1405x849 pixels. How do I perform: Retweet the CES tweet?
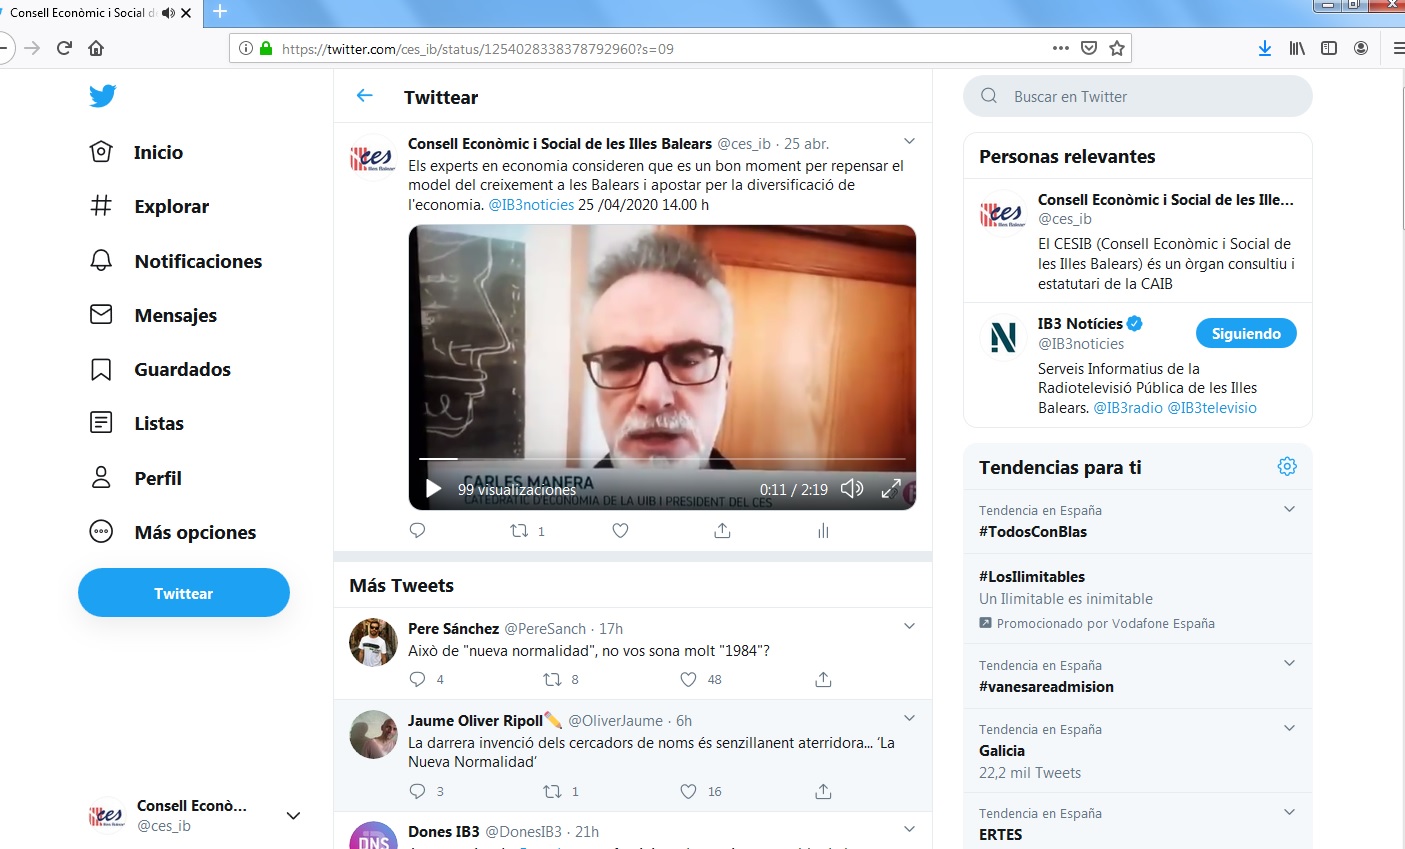(x=519, y=530)
